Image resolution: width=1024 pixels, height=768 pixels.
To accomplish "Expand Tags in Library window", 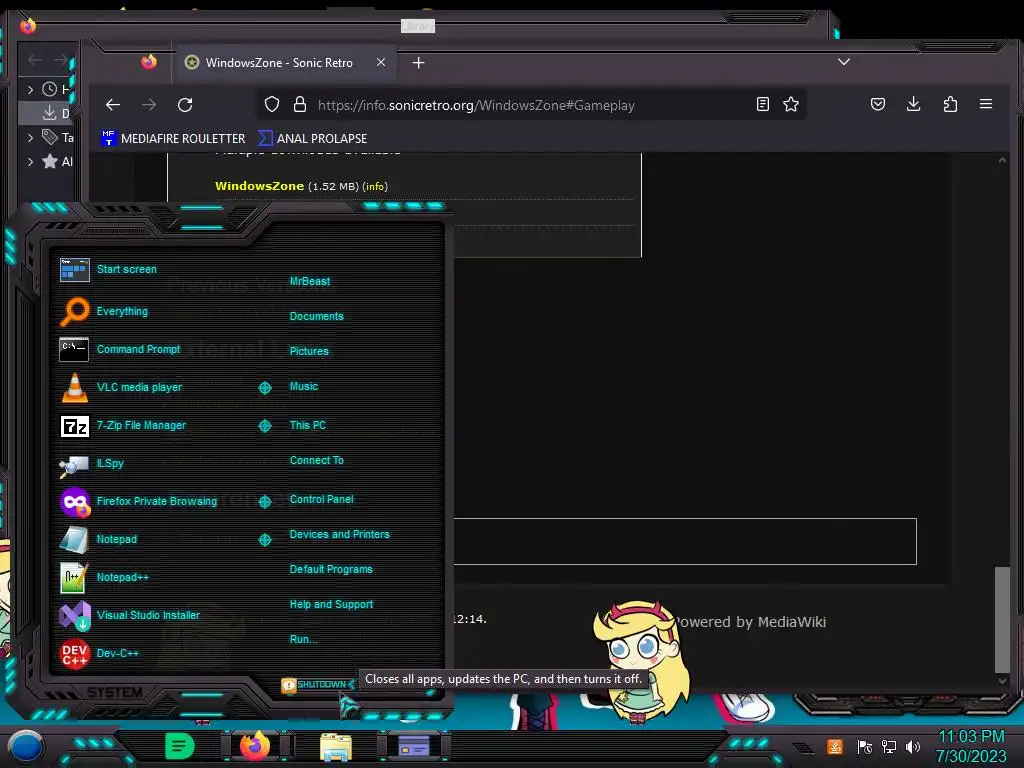I will coord(31,138).
